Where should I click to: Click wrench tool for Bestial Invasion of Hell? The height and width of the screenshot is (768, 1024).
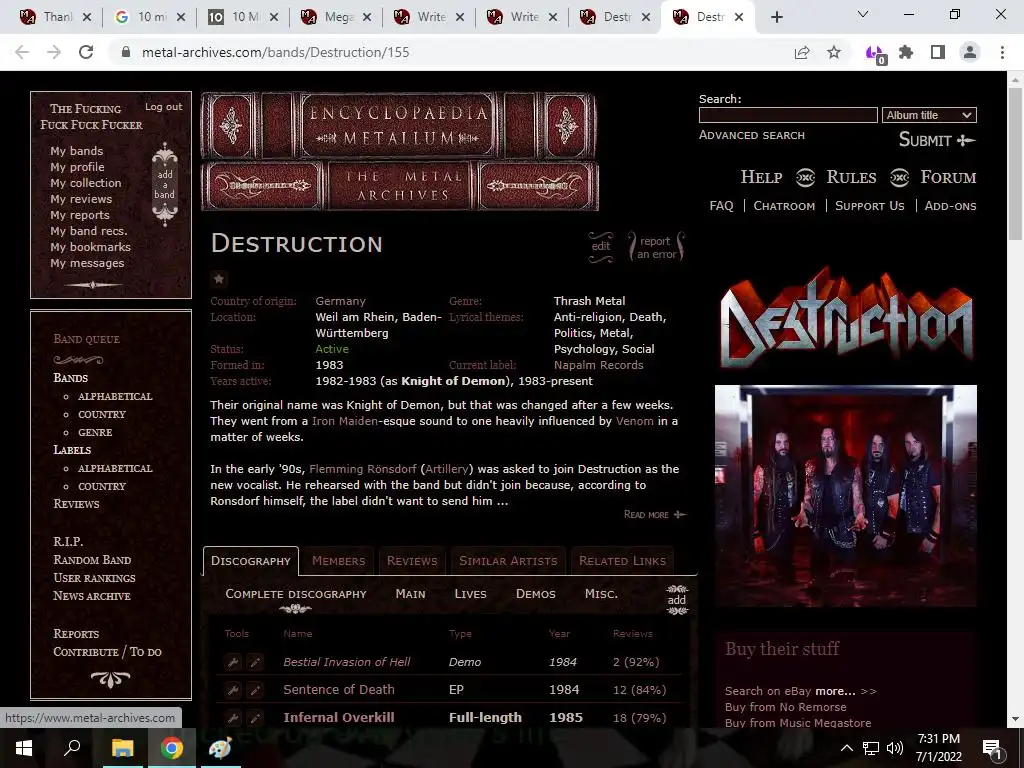[233, 662]
